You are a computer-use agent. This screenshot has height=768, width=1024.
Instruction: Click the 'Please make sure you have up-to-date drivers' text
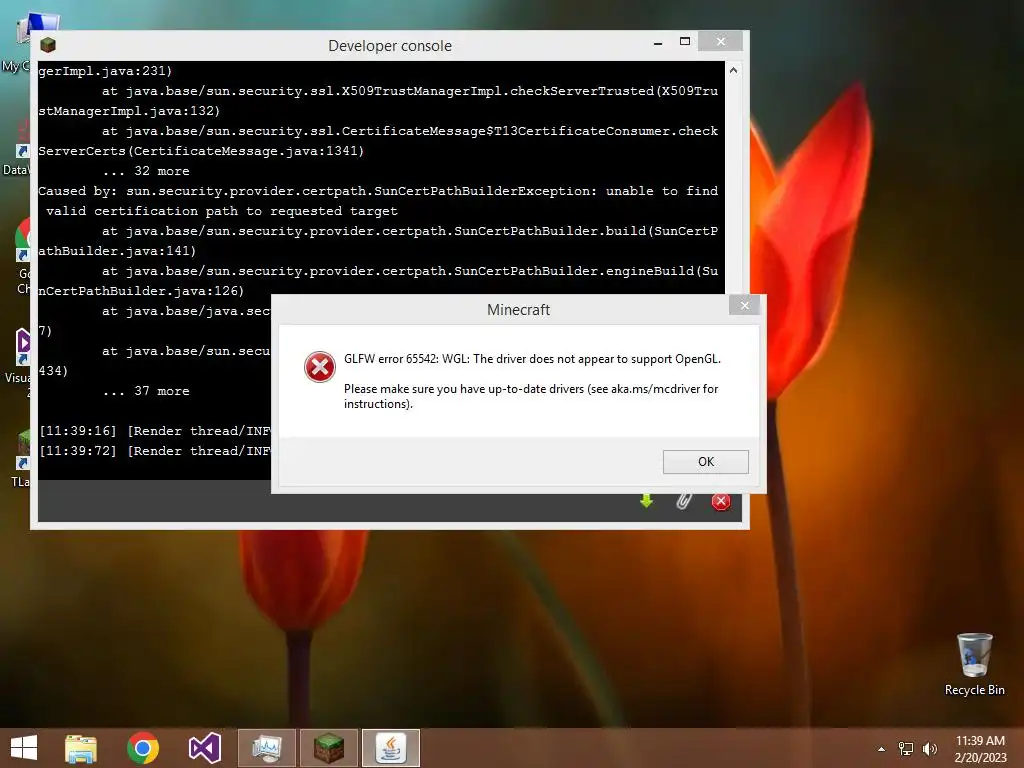pyautogui.click(x=531, y=396)
